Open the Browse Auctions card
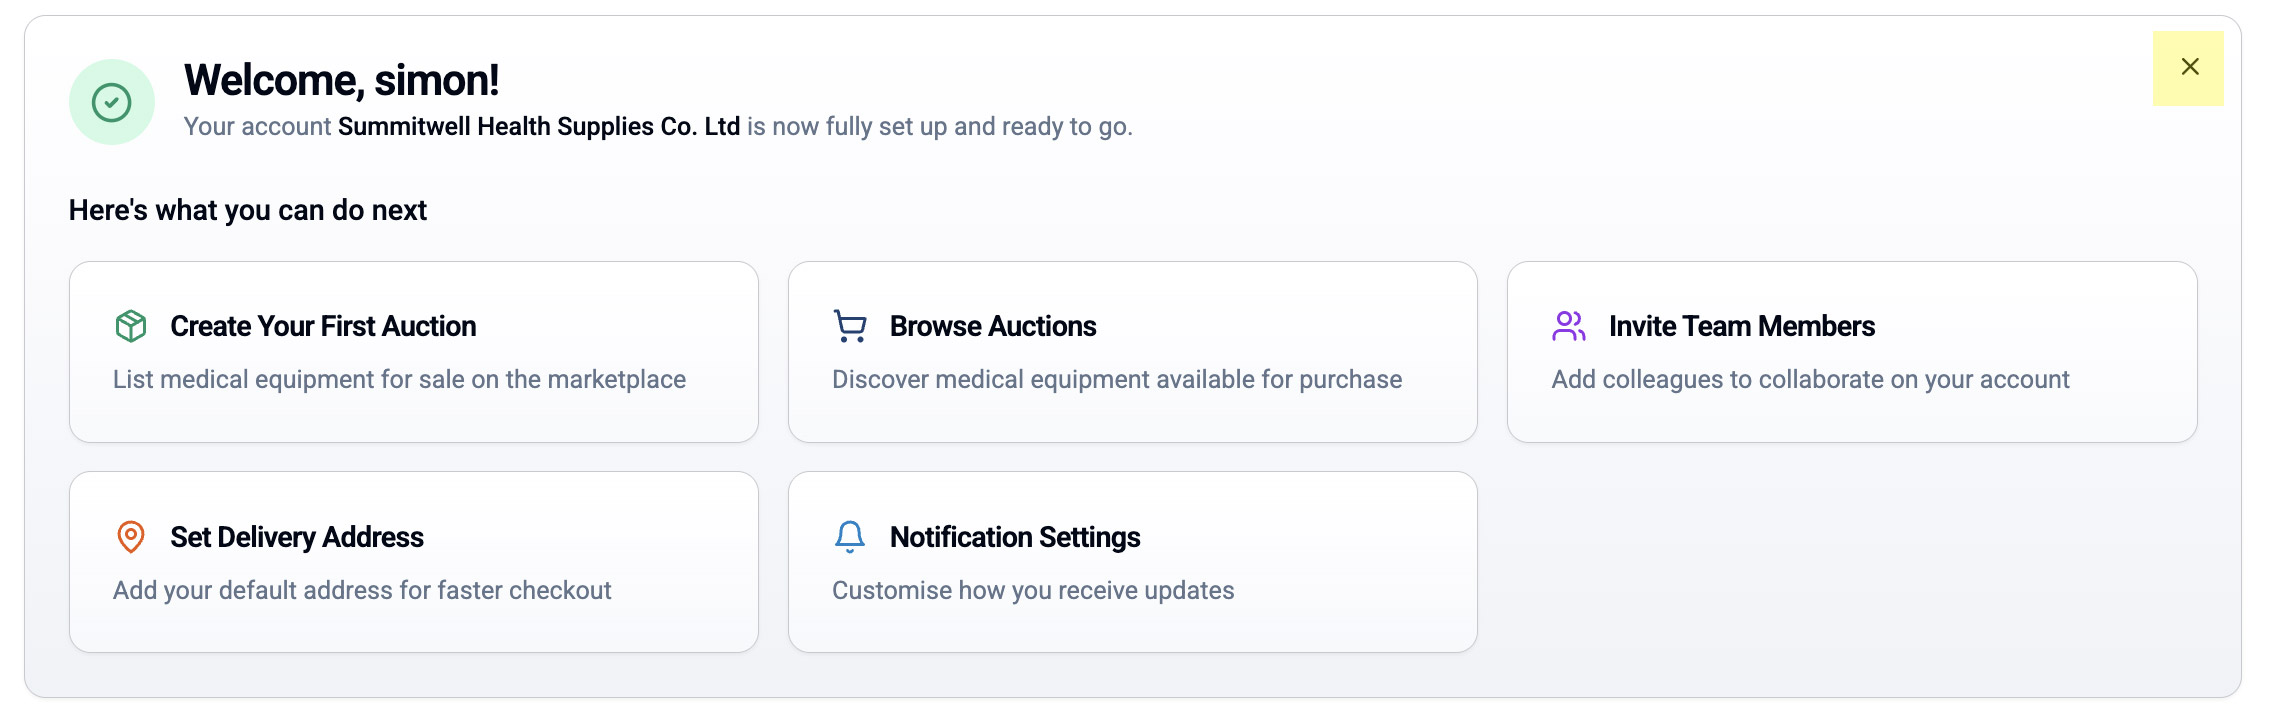This screenshot has width=2269, height=721. pos(992,326)
